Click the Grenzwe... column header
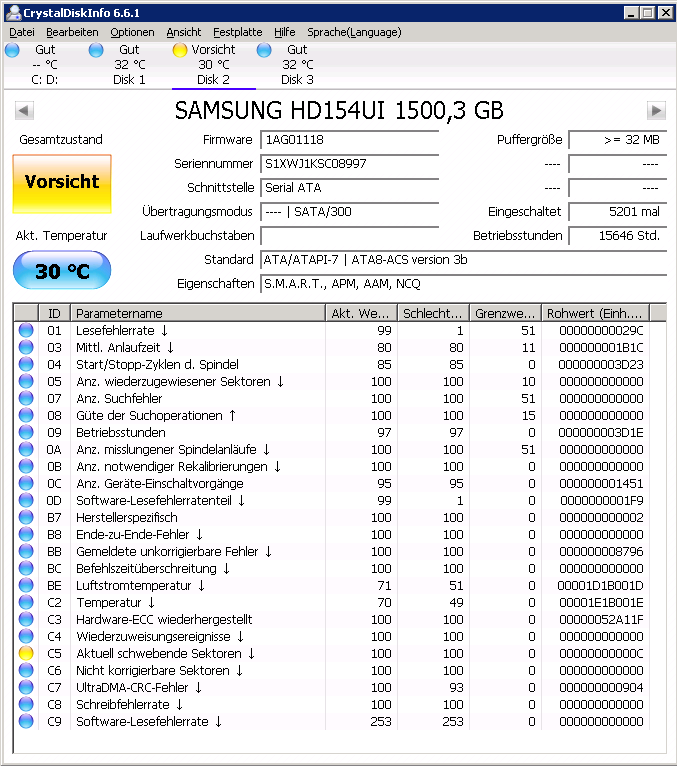The width and height of the screenshot is (677, 766). coord(505,313)
